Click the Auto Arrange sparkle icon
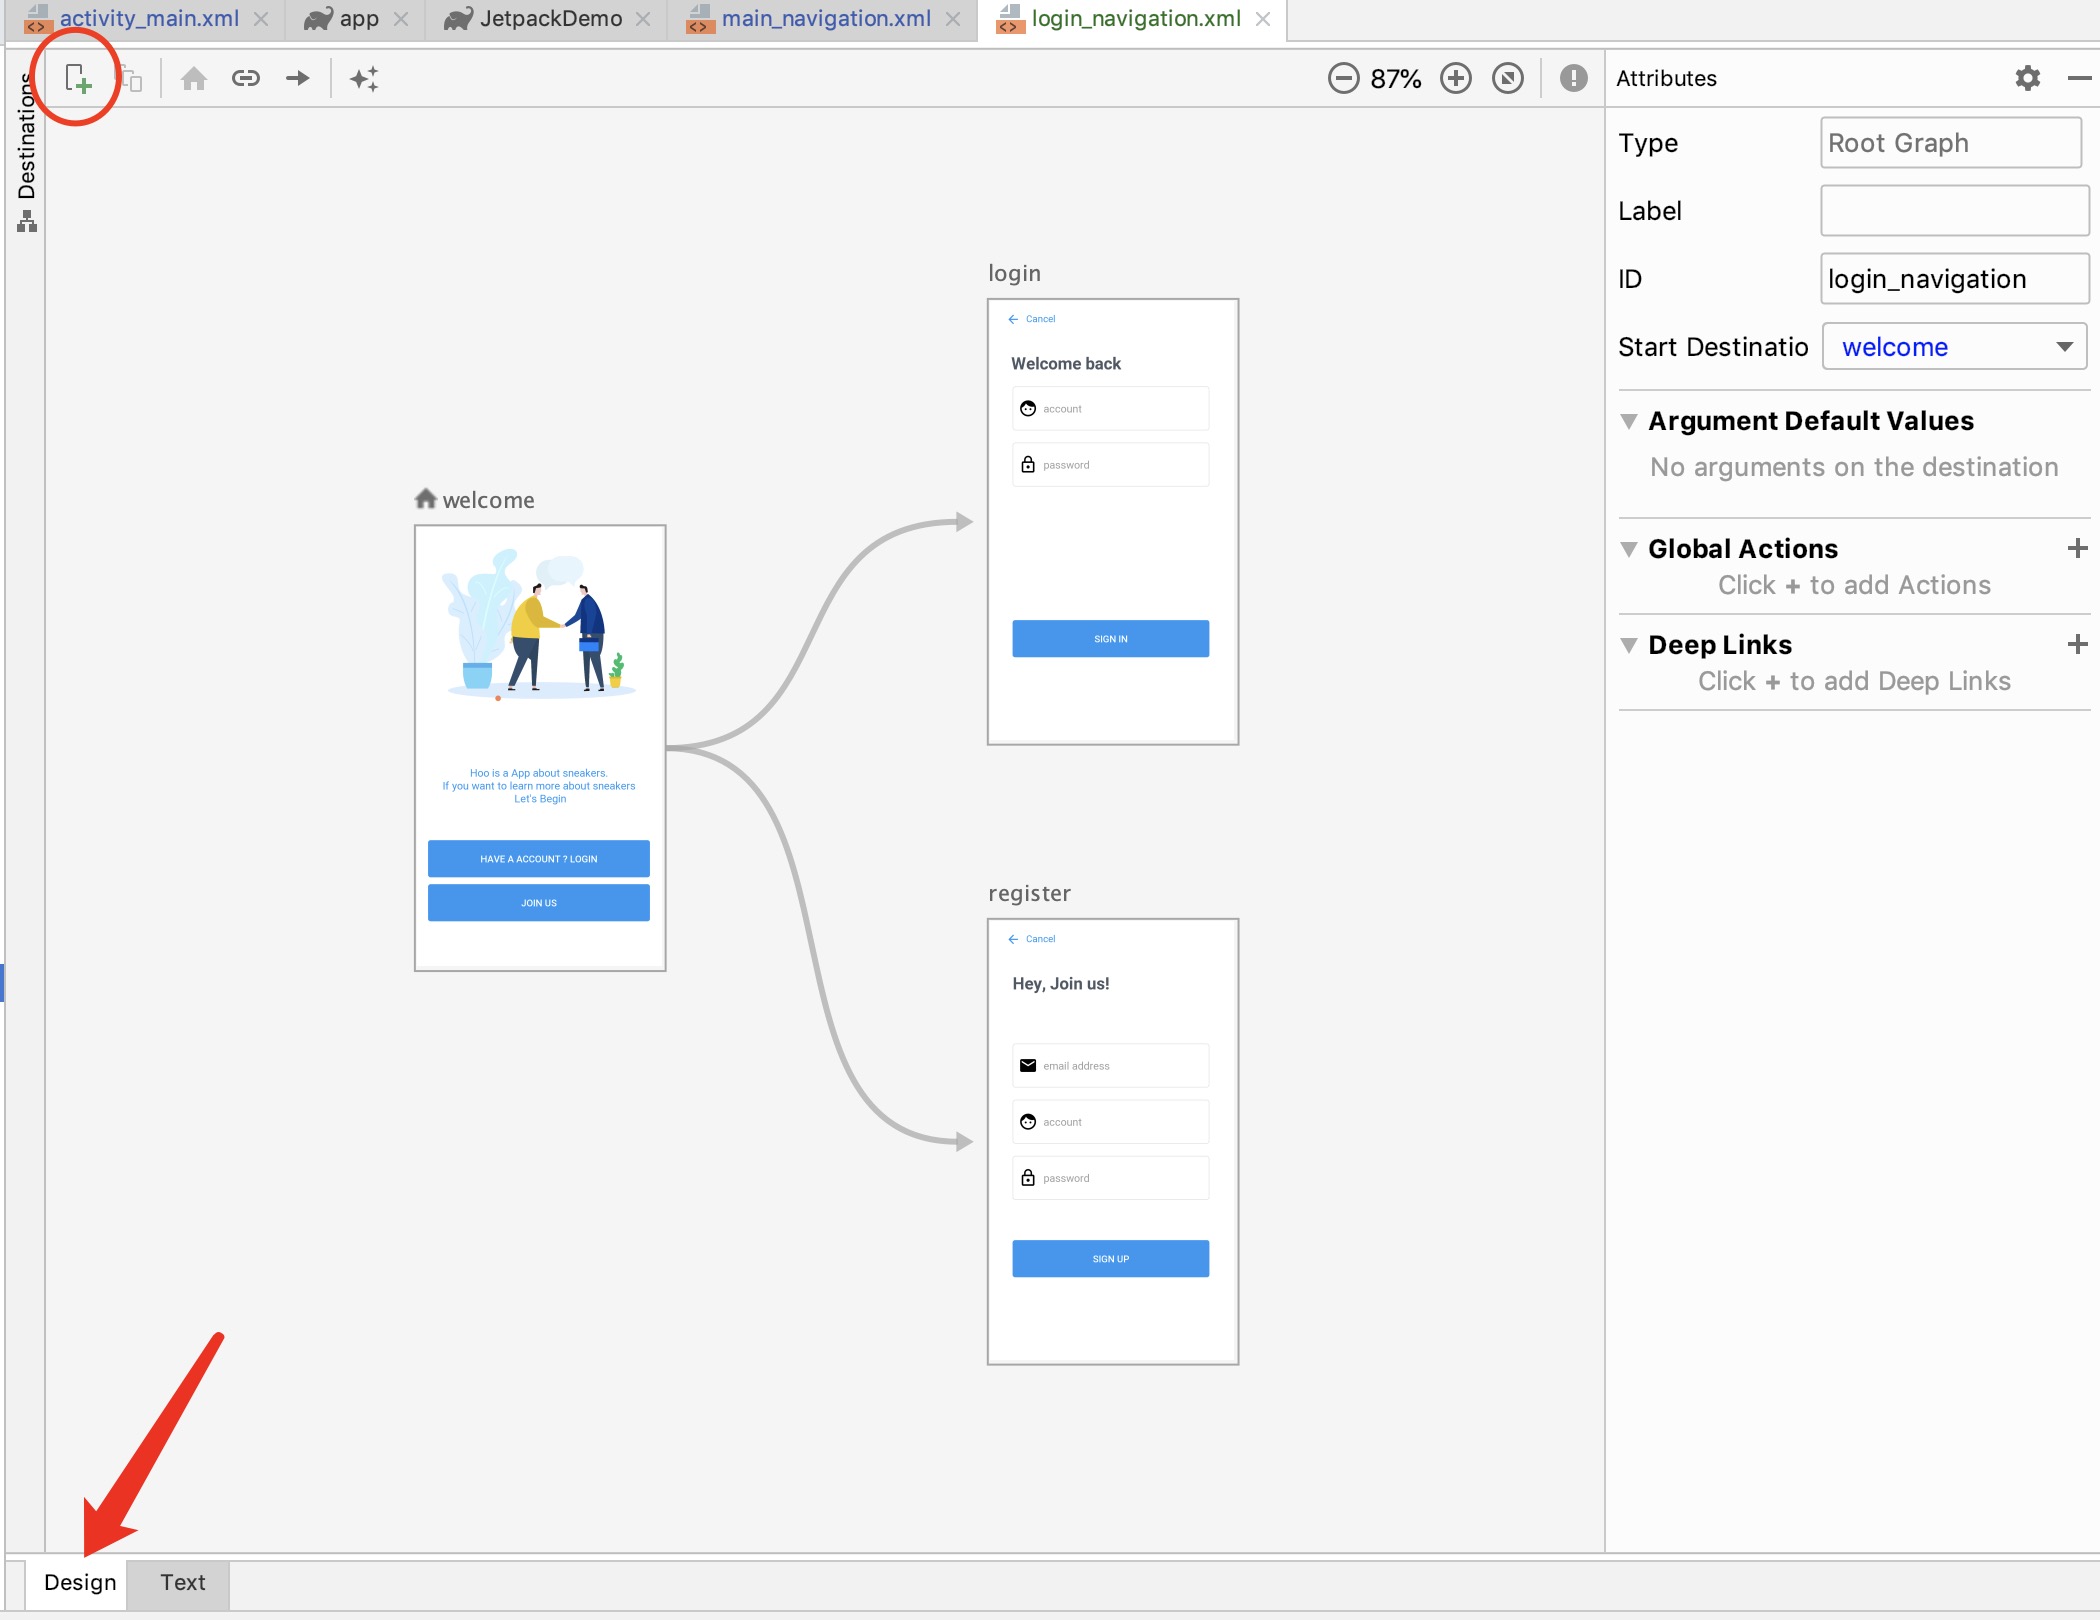The height and width of the screenshot is (1620, 2100). [x=364, y=78]
